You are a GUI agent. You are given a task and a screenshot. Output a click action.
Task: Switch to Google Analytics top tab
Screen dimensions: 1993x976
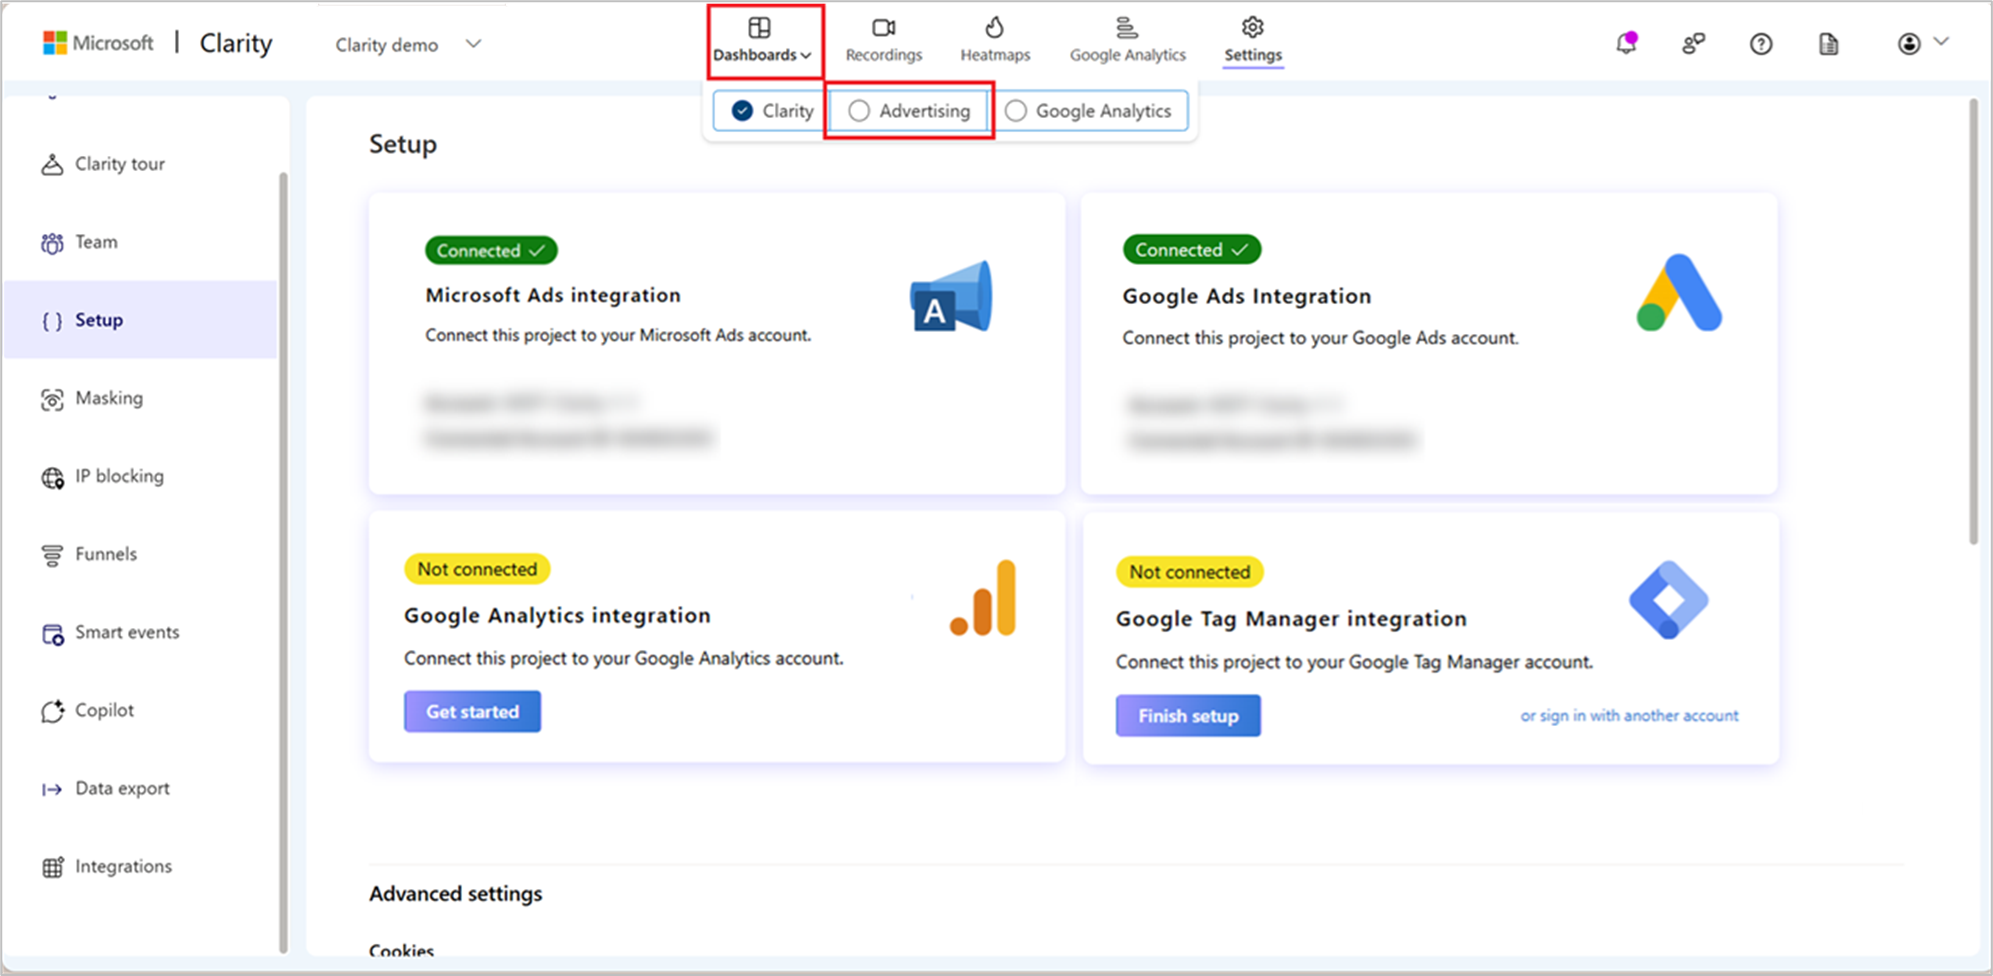tap(1127, 41)
